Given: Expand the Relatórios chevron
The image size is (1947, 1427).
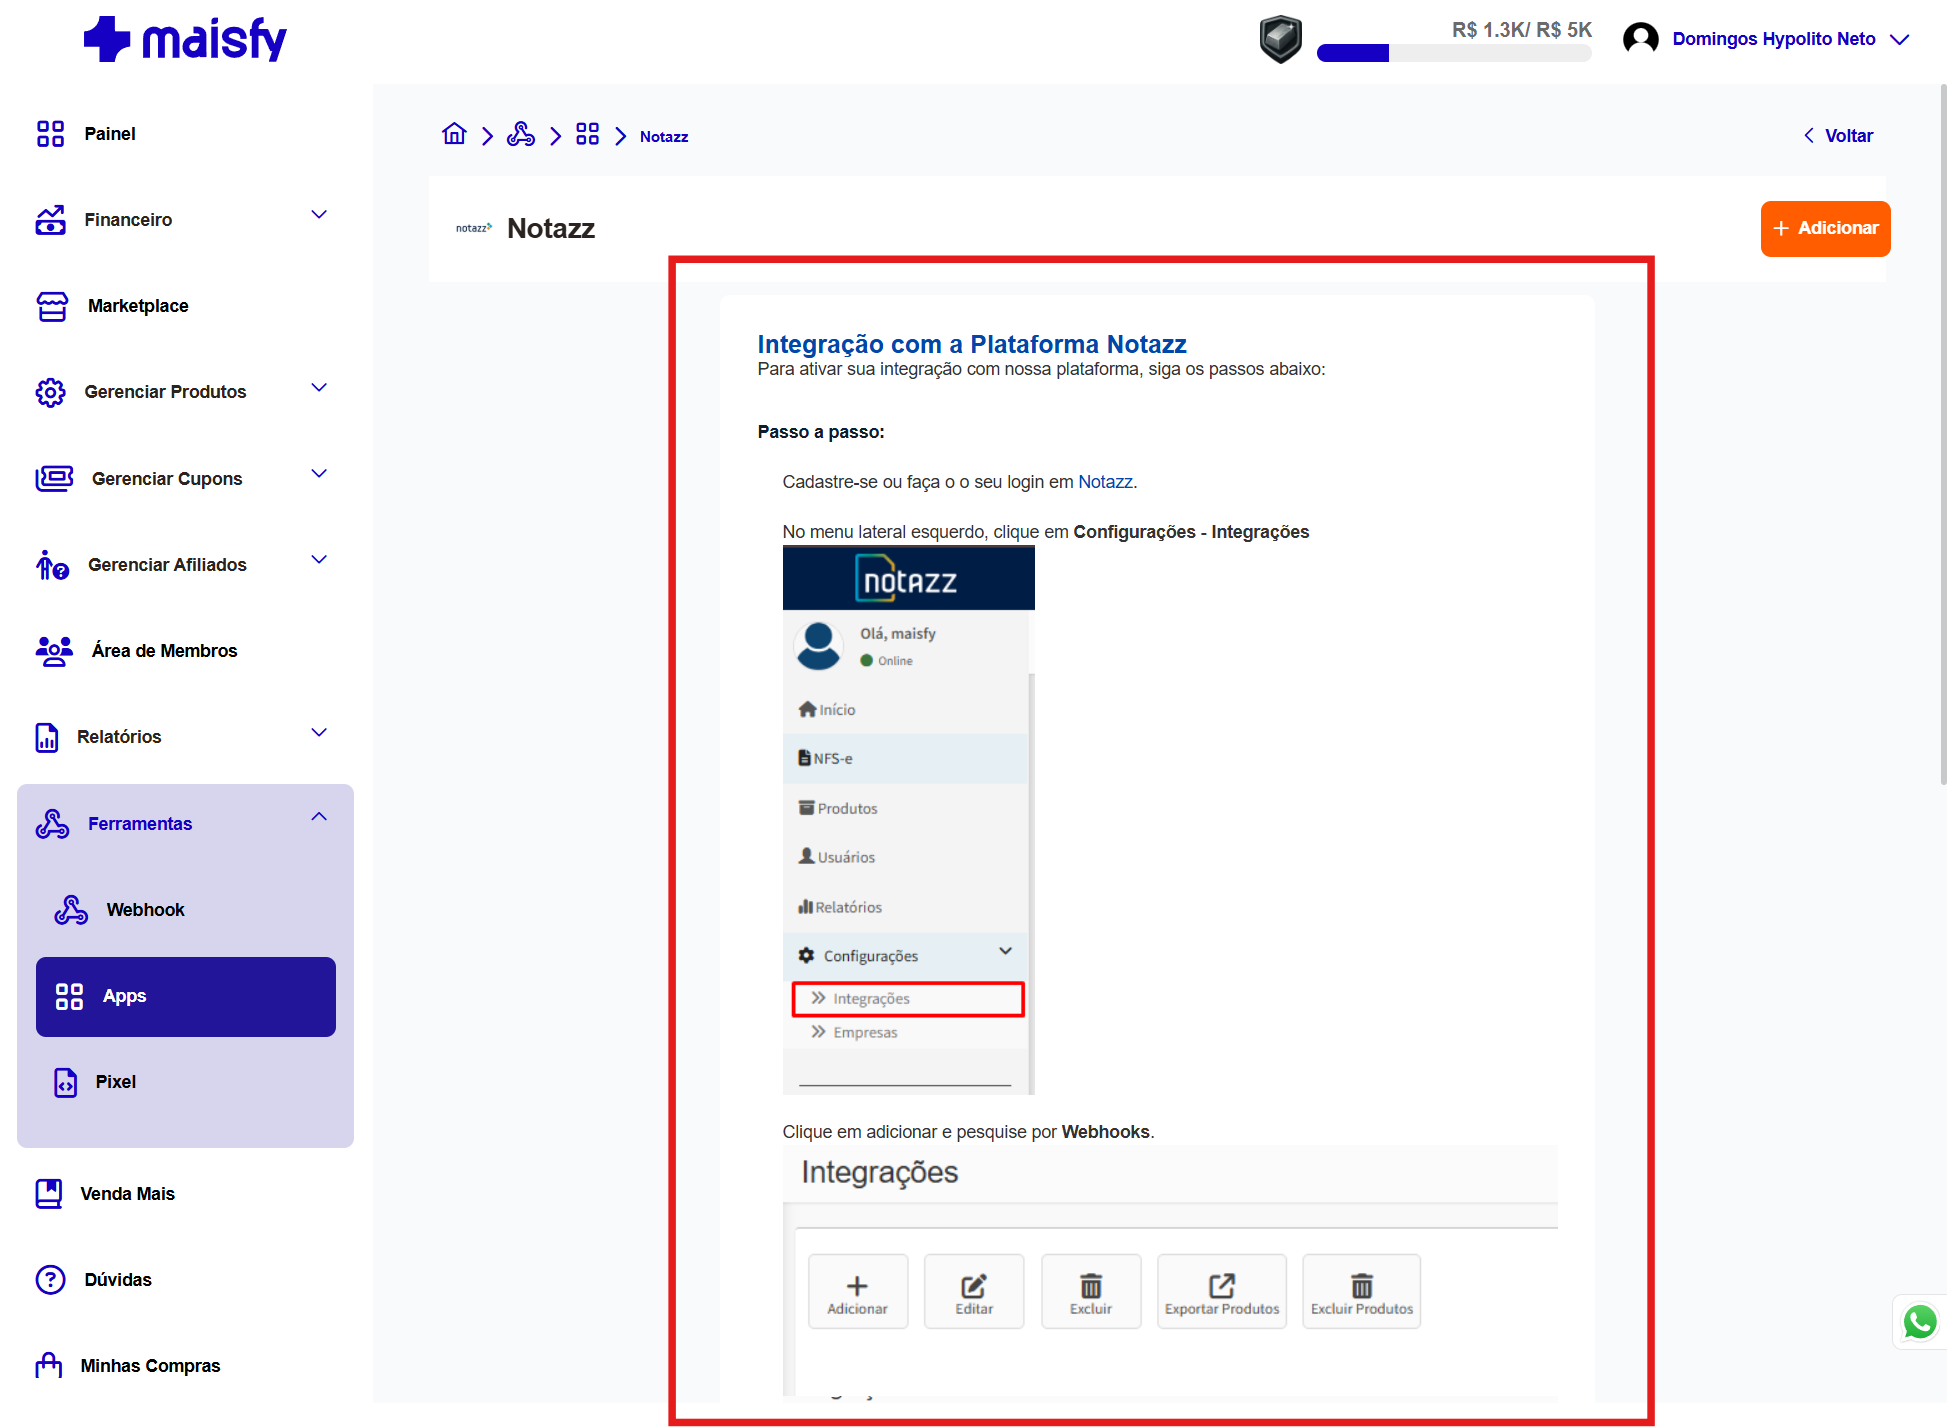Looking at the screenshot, I should tap(319, 733).
